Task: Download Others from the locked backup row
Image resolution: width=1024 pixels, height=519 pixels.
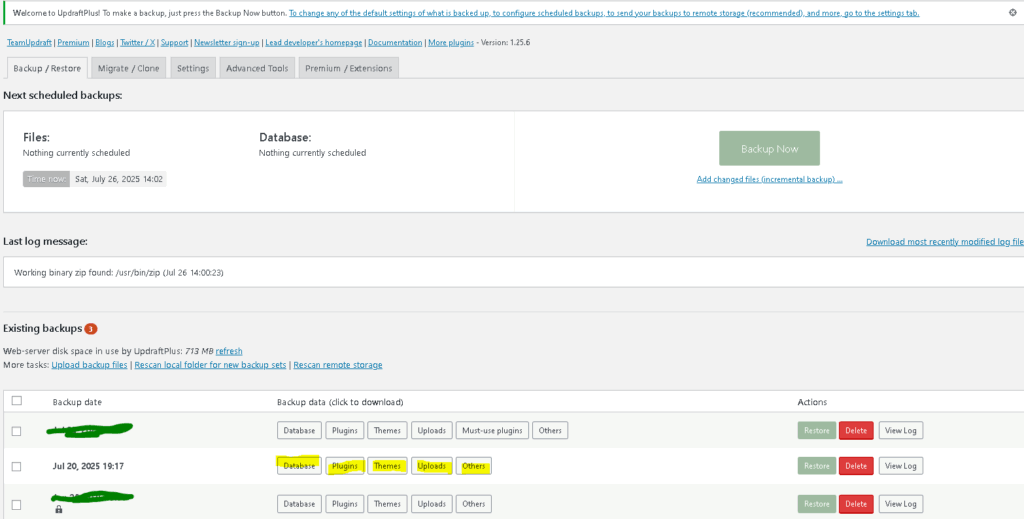Action: point(473,504)
